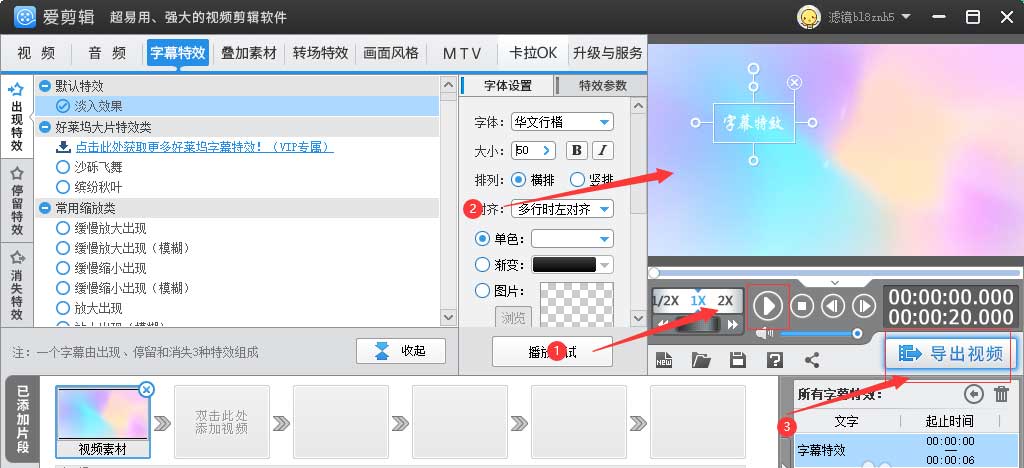
Task: Select 1/2X playback speed
Action: tap(665, 301)
